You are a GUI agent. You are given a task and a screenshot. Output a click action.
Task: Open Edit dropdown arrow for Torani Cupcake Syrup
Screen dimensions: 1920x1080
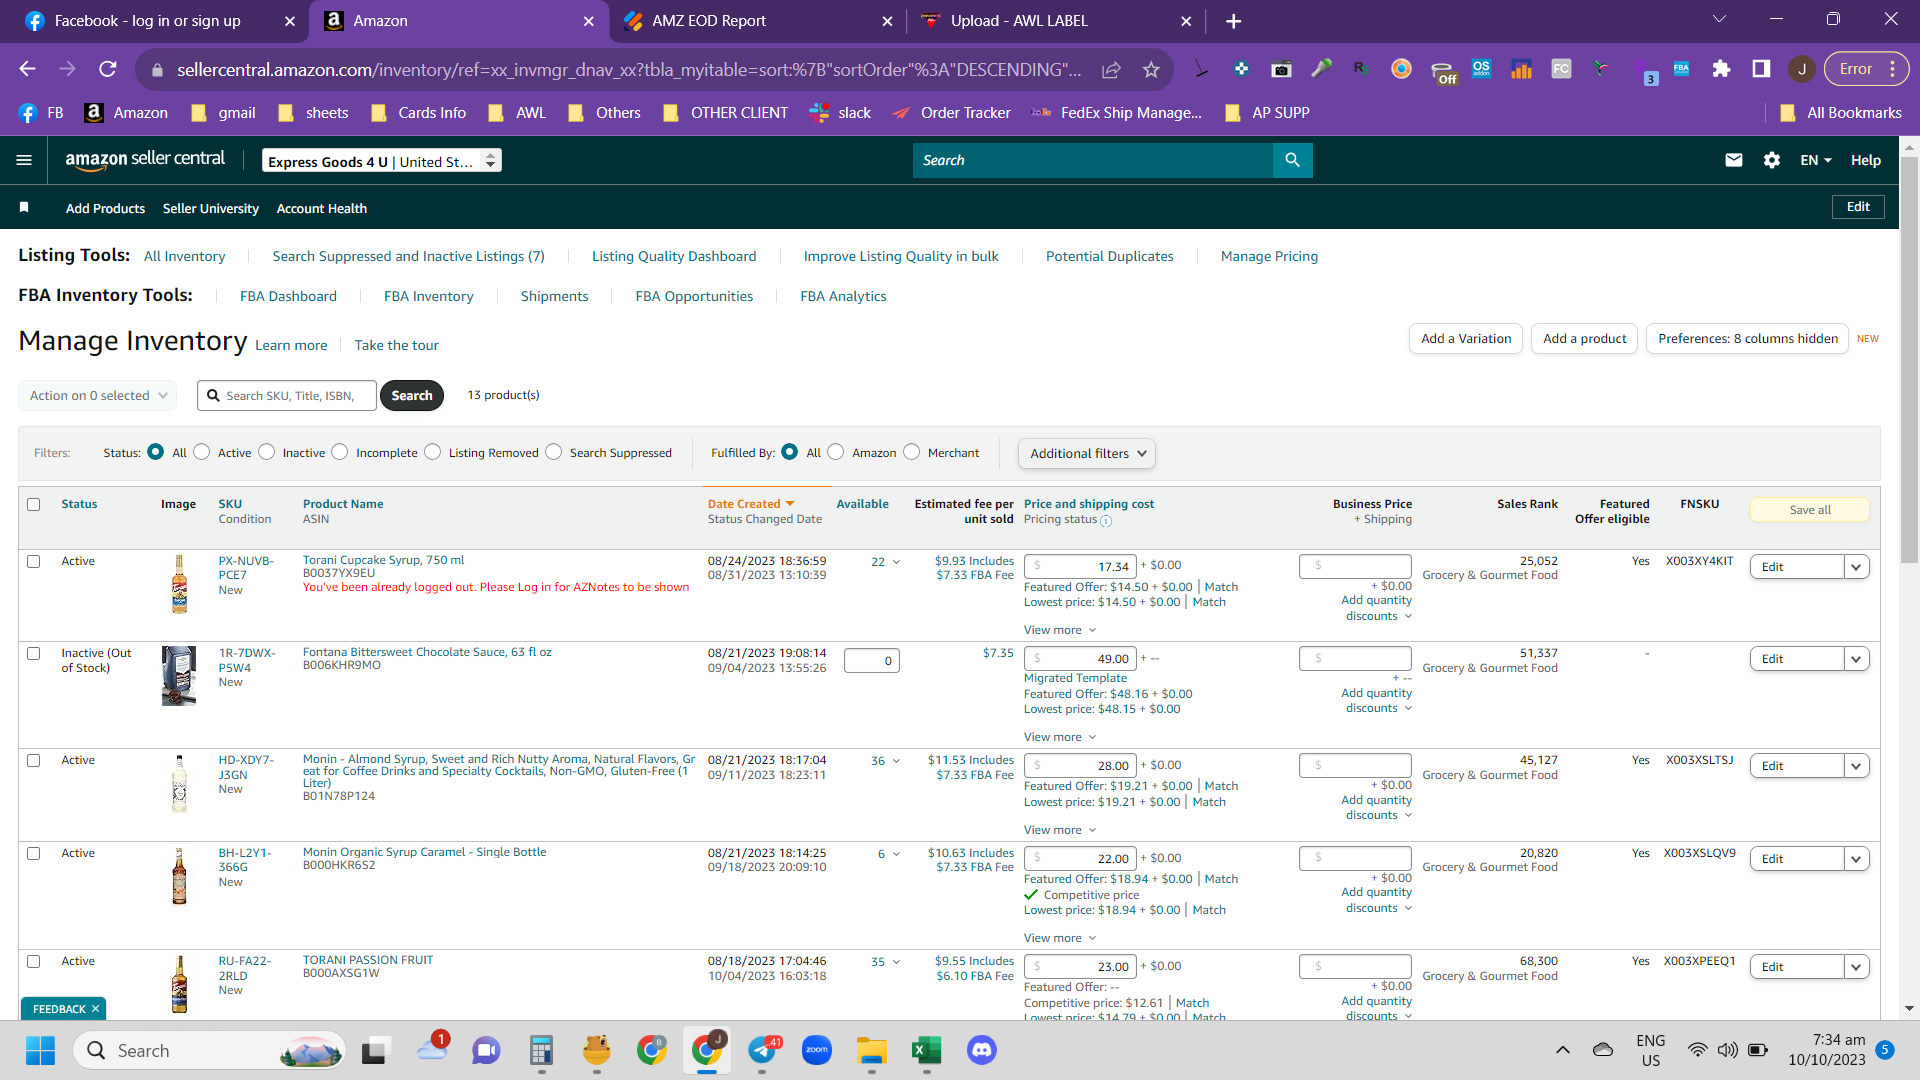point(1857,567)
